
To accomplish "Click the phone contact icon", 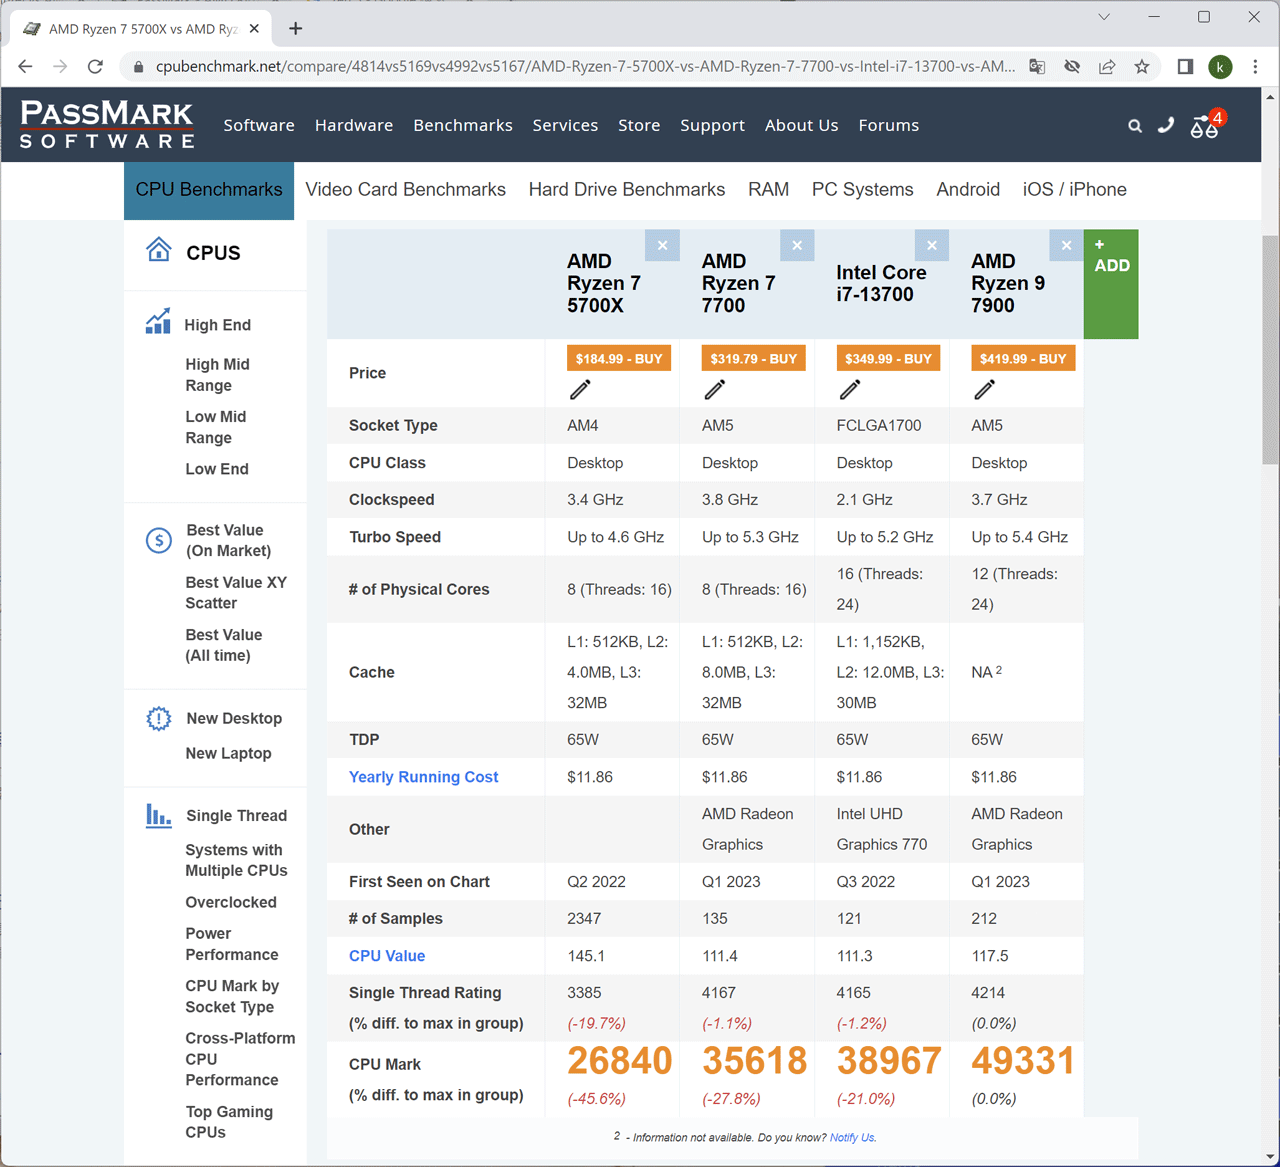I will (x=1166, y=125).
